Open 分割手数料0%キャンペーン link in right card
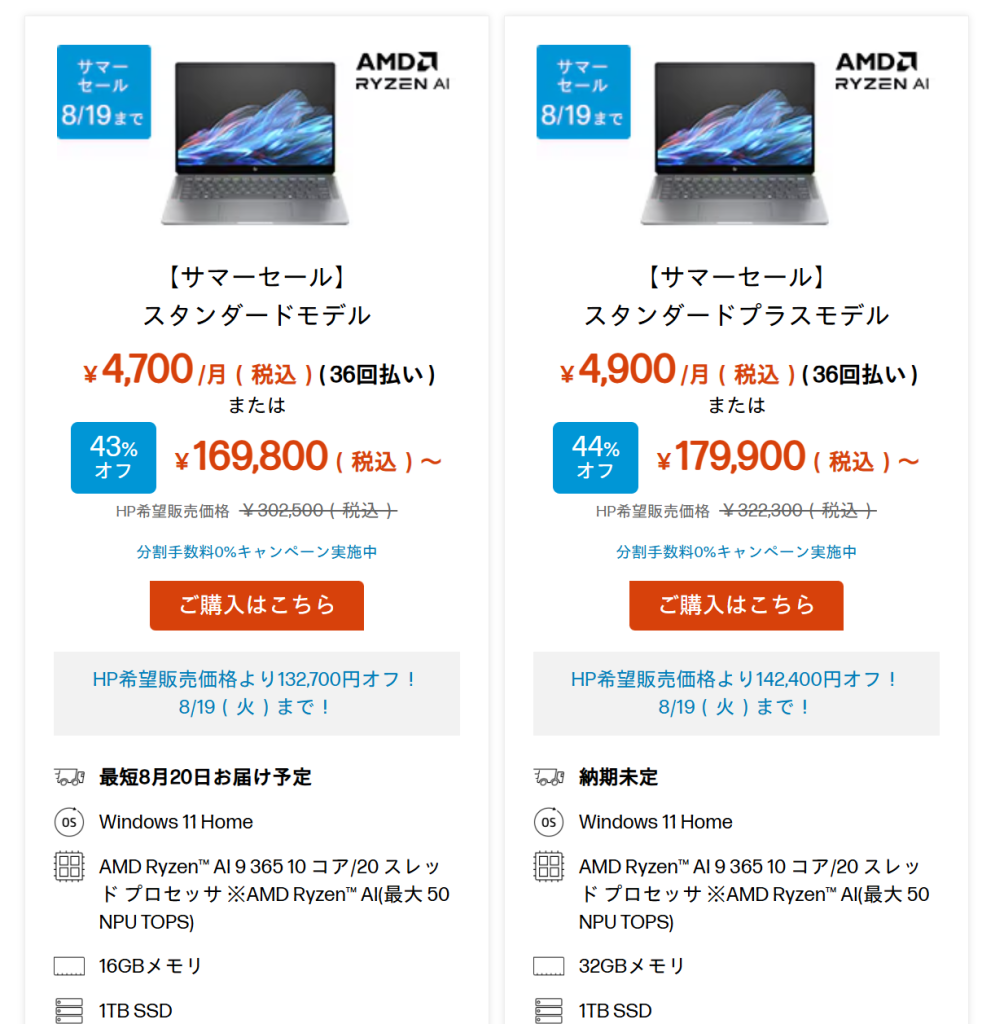This screenshot has width=982, height=1024. [737, 552]
